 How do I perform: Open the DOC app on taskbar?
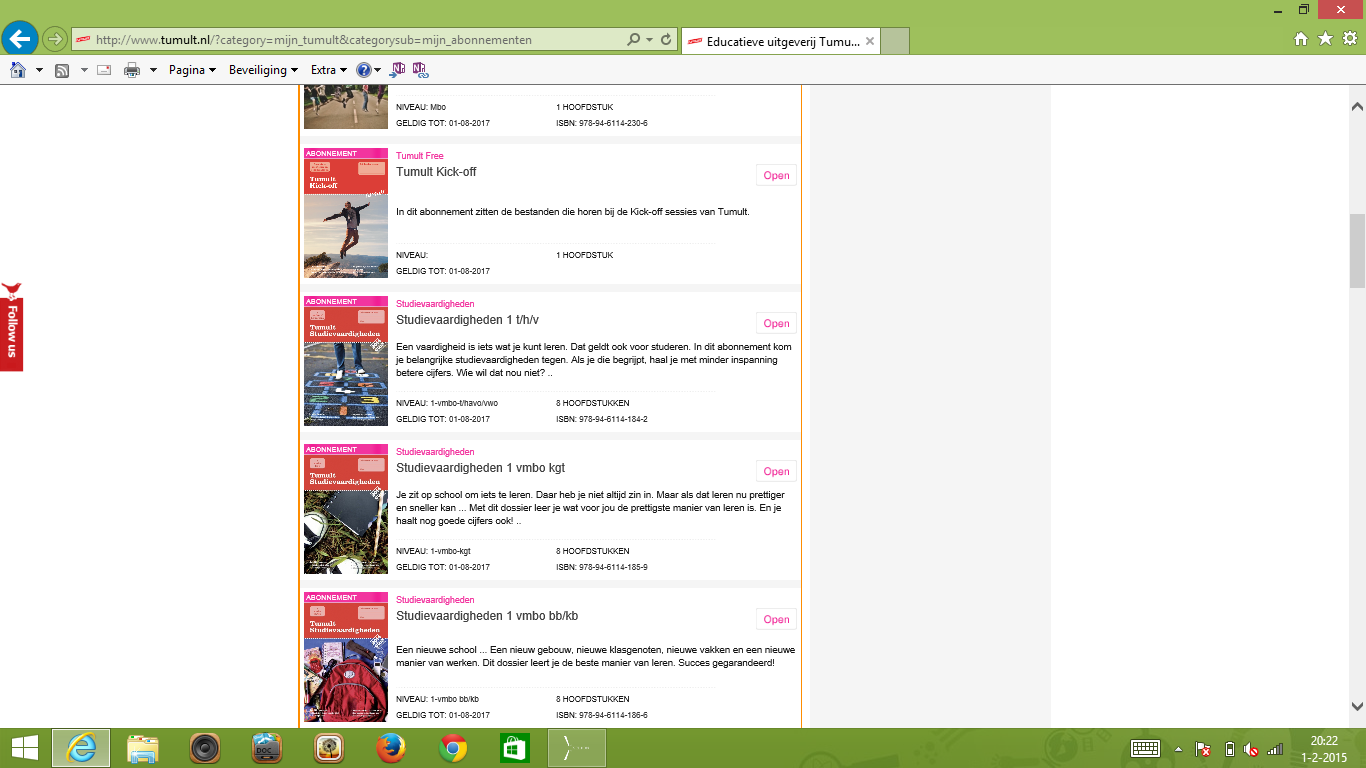(x=267, y=748)
